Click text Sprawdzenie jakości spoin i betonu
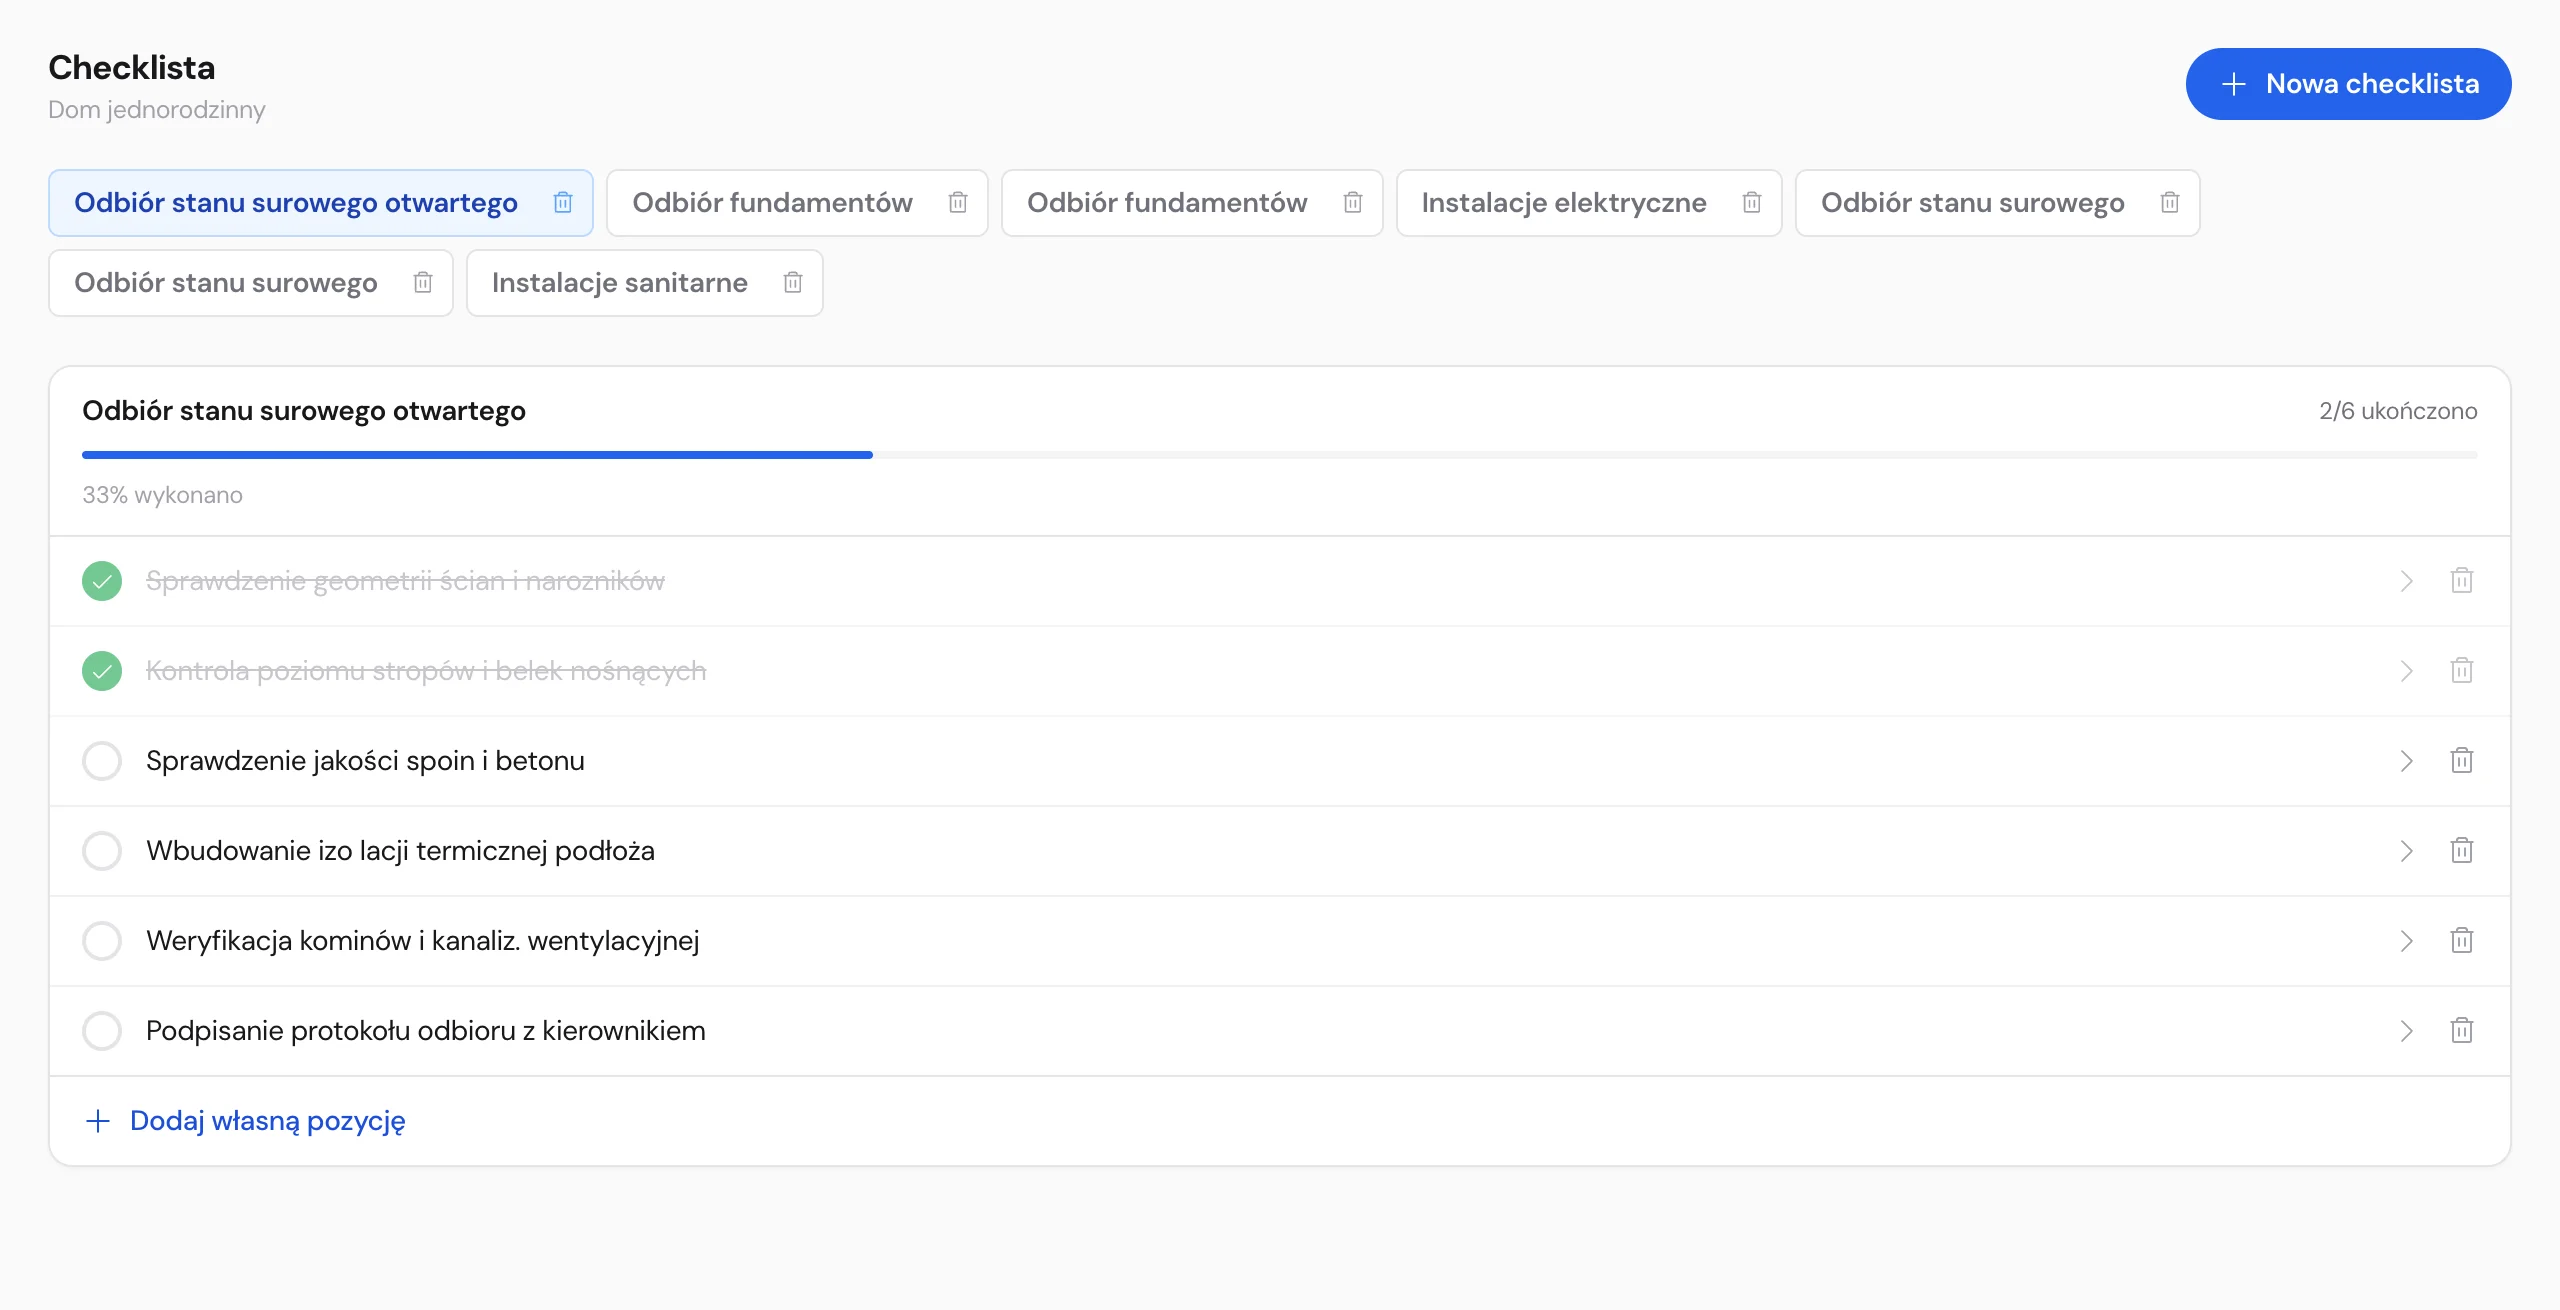 [365, 761]
